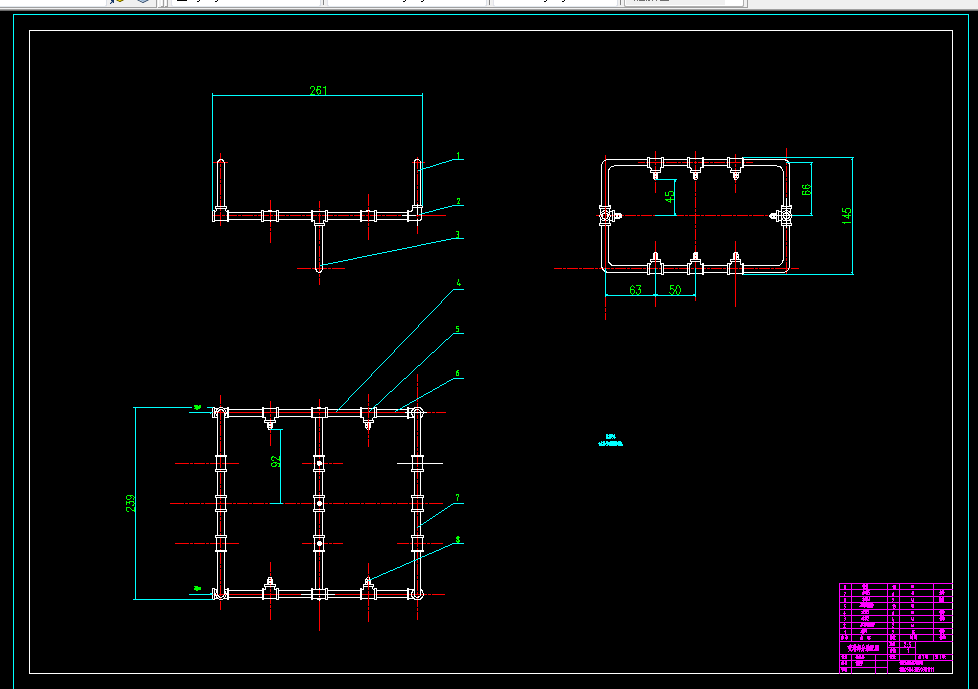
Task: Click part callout number 2
Action: click(x=458, y=201)
